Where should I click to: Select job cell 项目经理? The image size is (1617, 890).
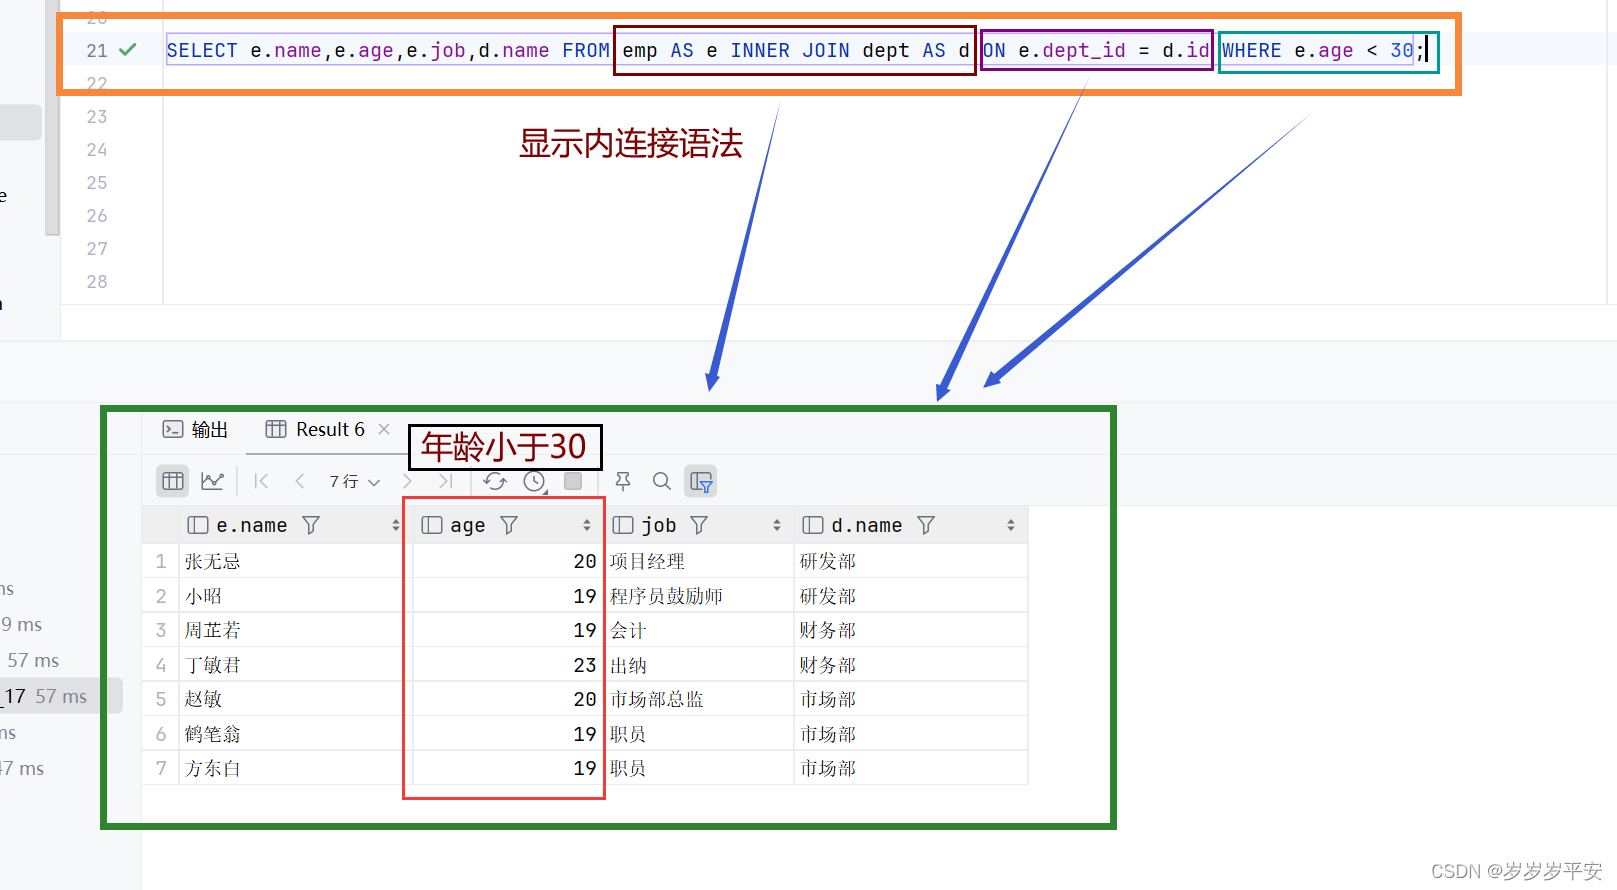coord(699,561)
